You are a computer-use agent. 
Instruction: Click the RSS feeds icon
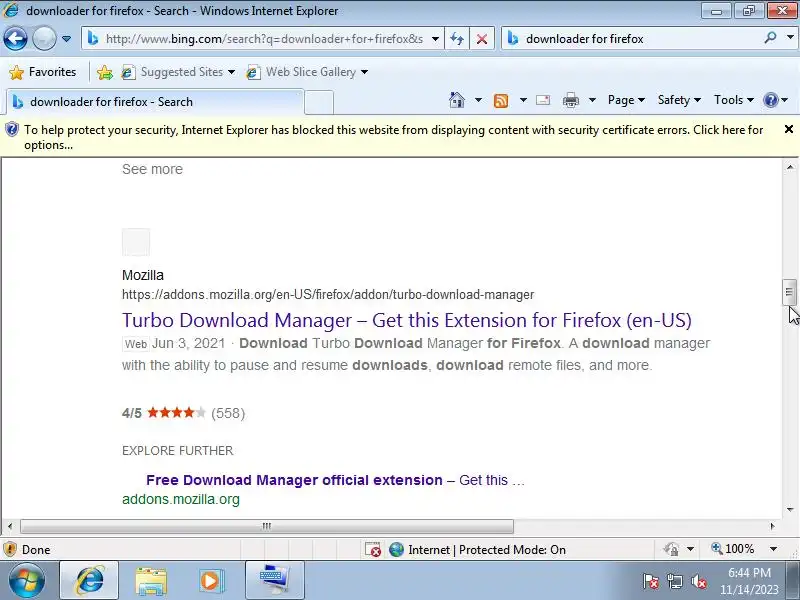pyautogui.click(x=501, y=101)
